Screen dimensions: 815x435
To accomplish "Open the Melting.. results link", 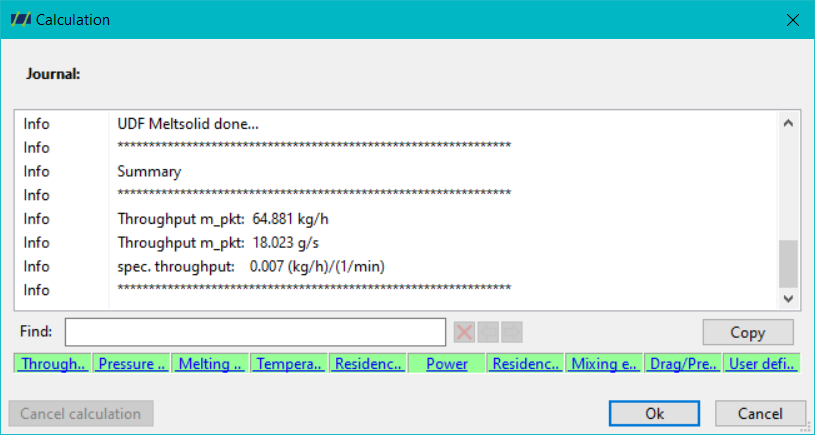I will (211, 363).
